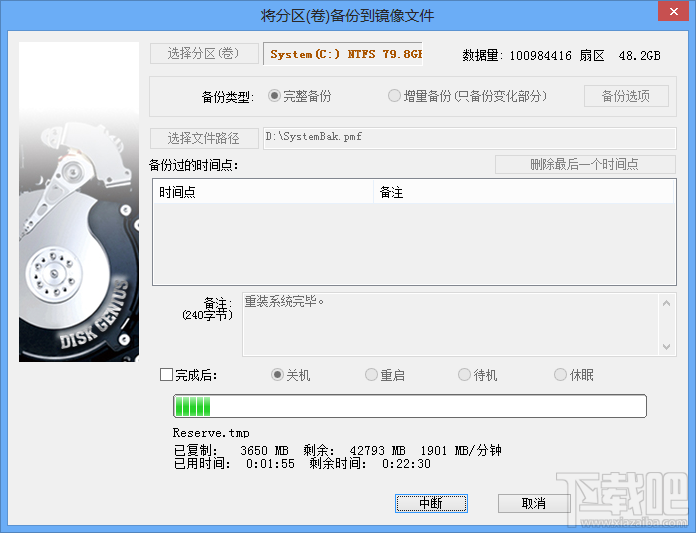Click the 选择分区(卷) button
696x533 pixels.
pos(204,54)
